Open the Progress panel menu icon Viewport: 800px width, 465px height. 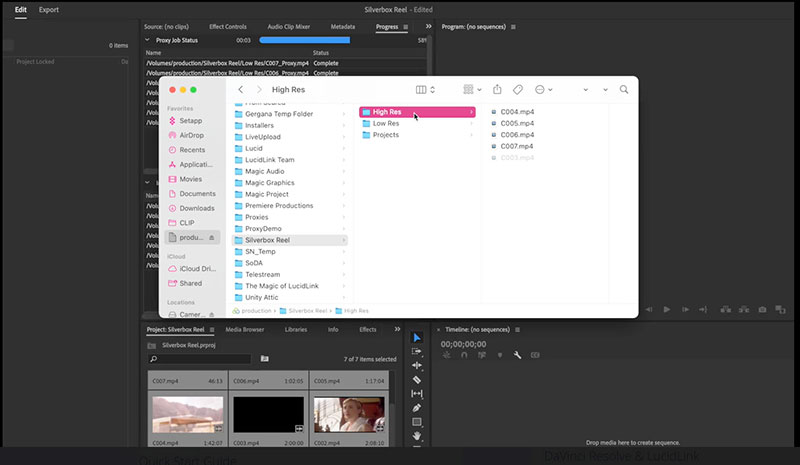[x=406, y=27]
